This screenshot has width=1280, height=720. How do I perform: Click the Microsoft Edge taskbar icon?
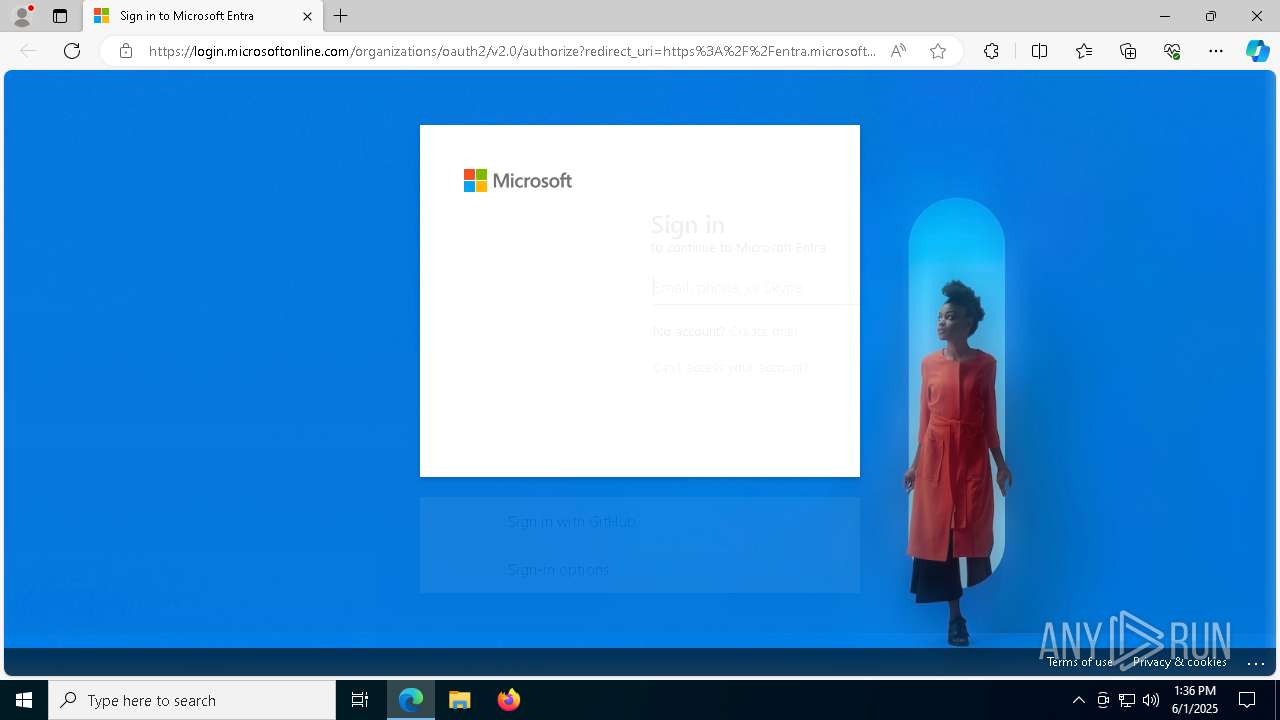[x=411, y=700]
